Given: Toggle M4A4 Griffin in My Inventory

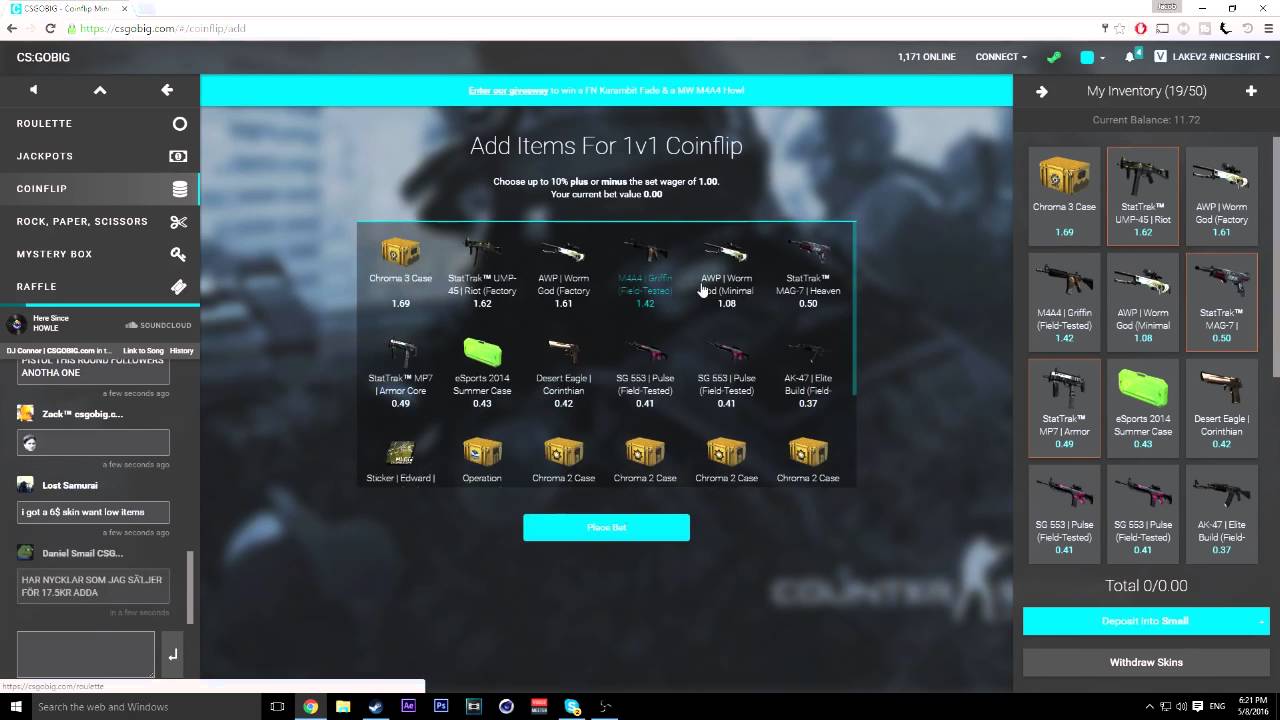Looking at the screenshot, I should (x=1064, y=302).
